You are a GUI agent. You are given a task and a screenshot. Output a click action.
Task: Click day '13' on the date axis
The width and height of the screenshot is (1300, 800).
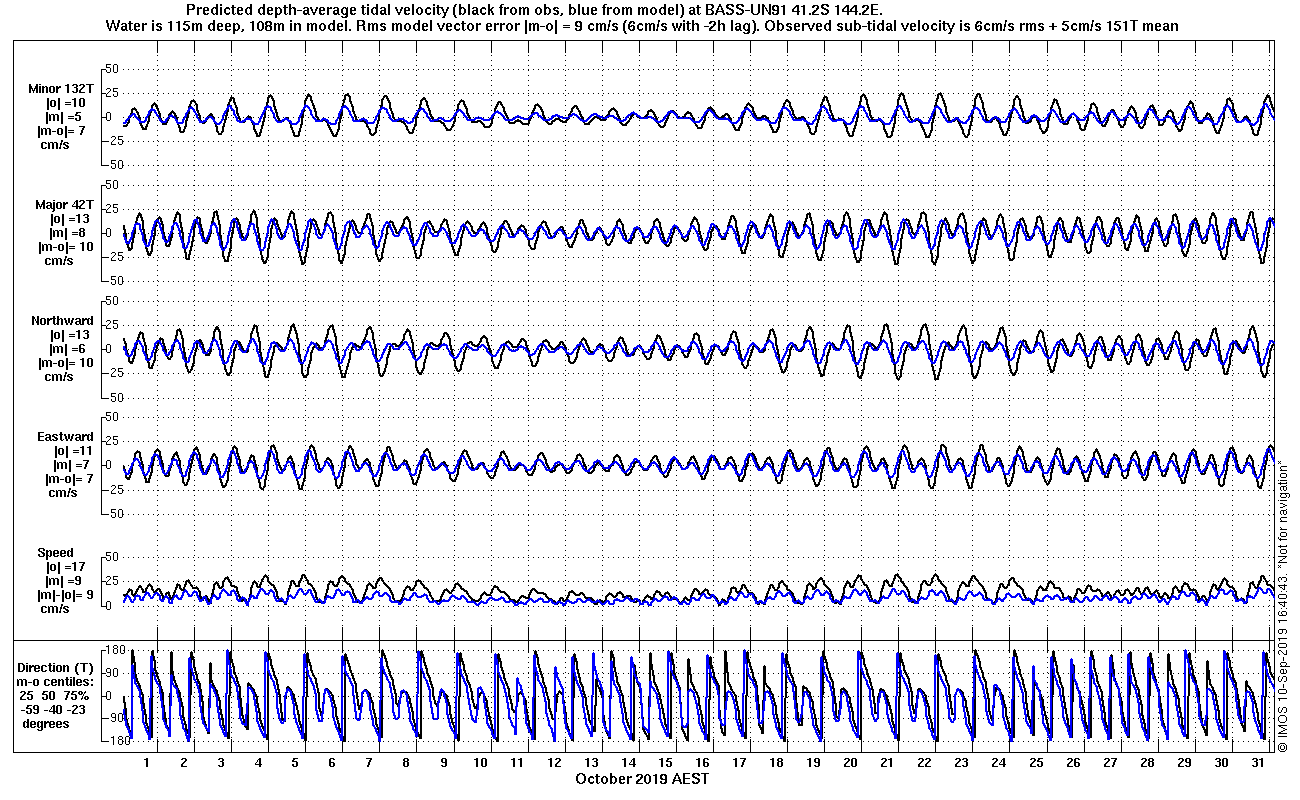591,763
